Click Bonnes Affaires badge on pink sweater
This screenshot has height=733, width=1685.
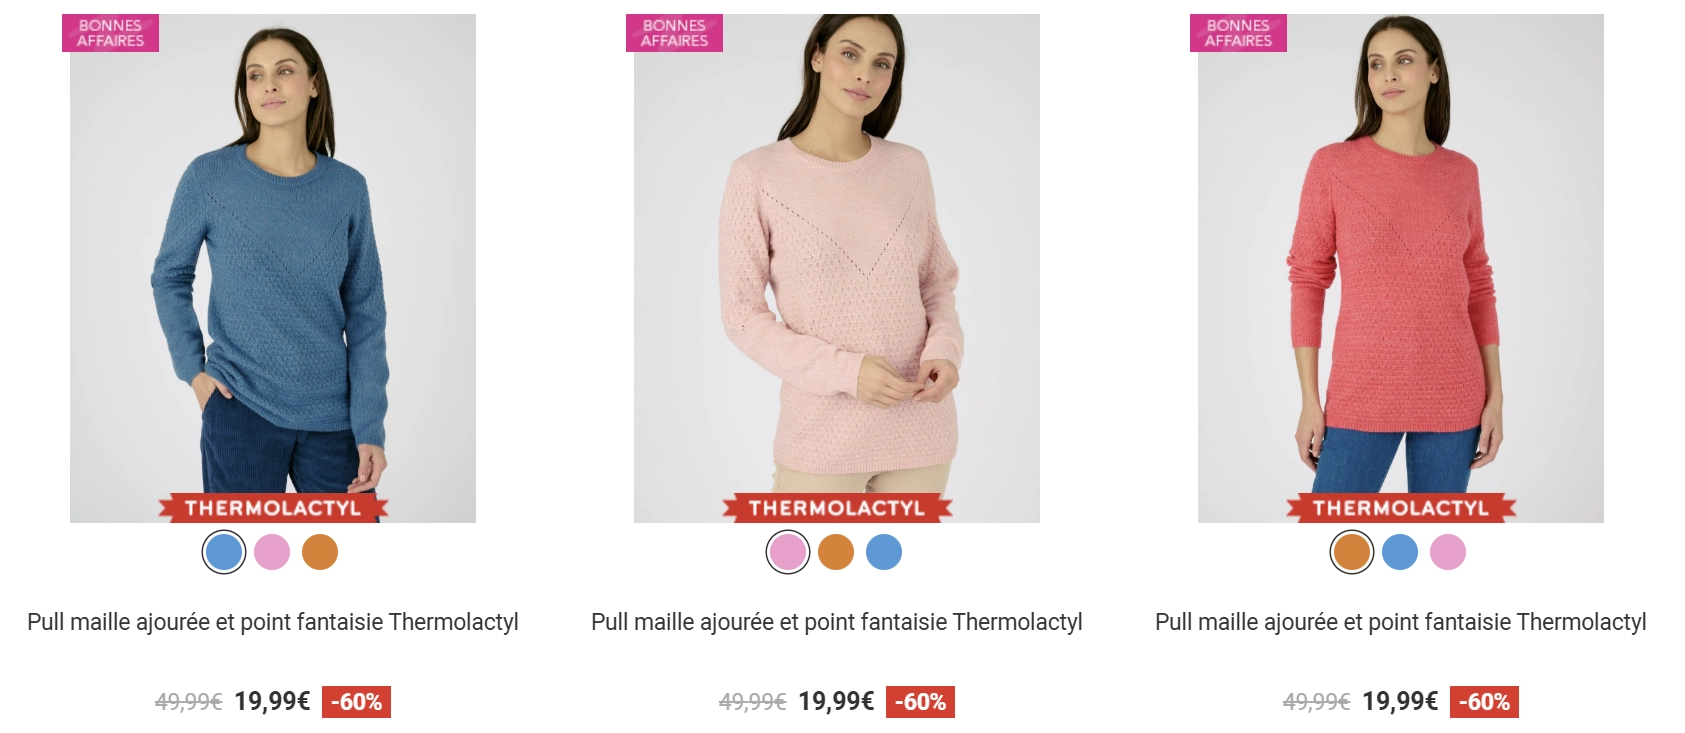674,33
